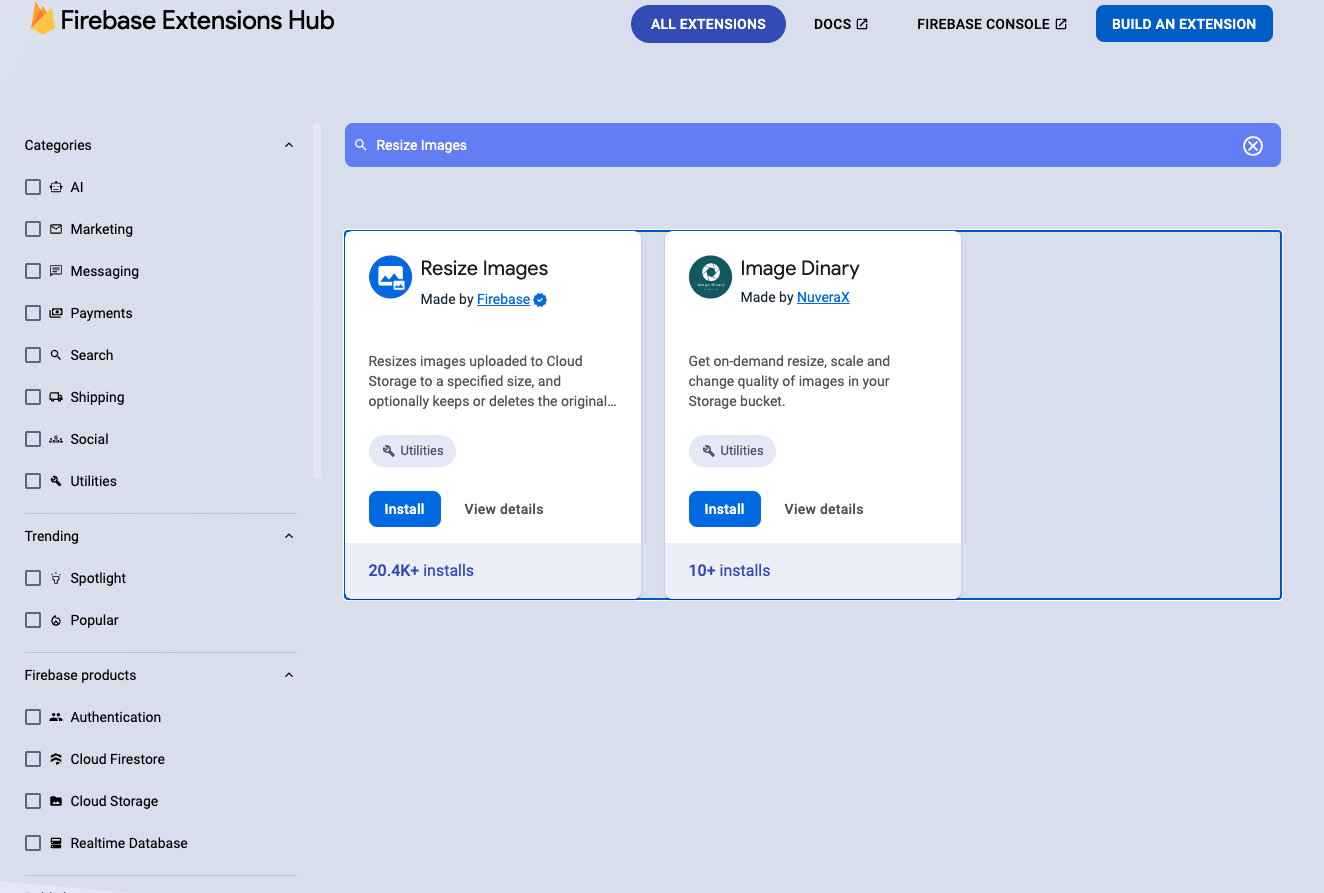Toggle the Shipping checkbox

pyautogui.click(x=33, y=397)
